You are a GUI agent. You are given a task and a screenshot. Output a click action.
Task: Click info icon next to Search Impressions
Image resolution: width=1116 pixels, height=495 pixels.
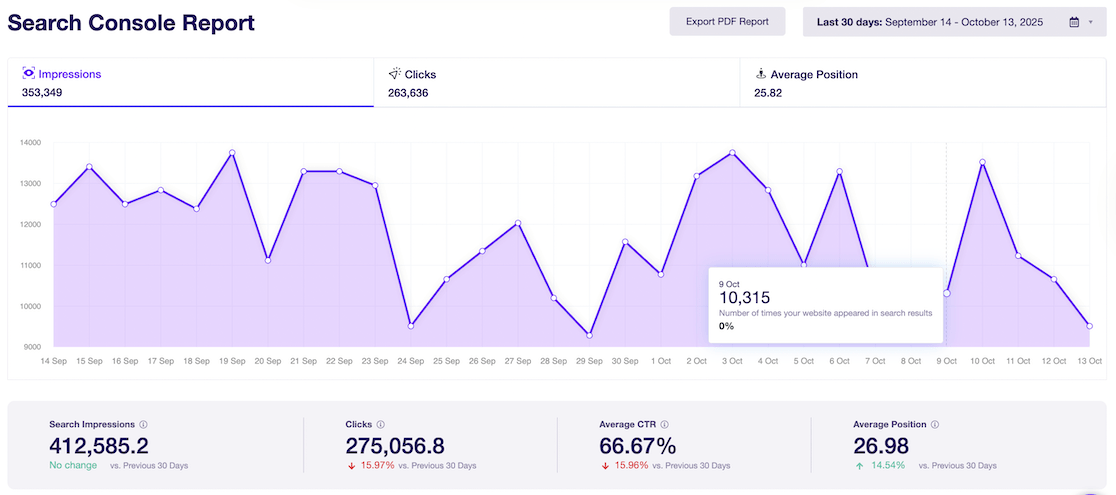[x=144, y=424]
